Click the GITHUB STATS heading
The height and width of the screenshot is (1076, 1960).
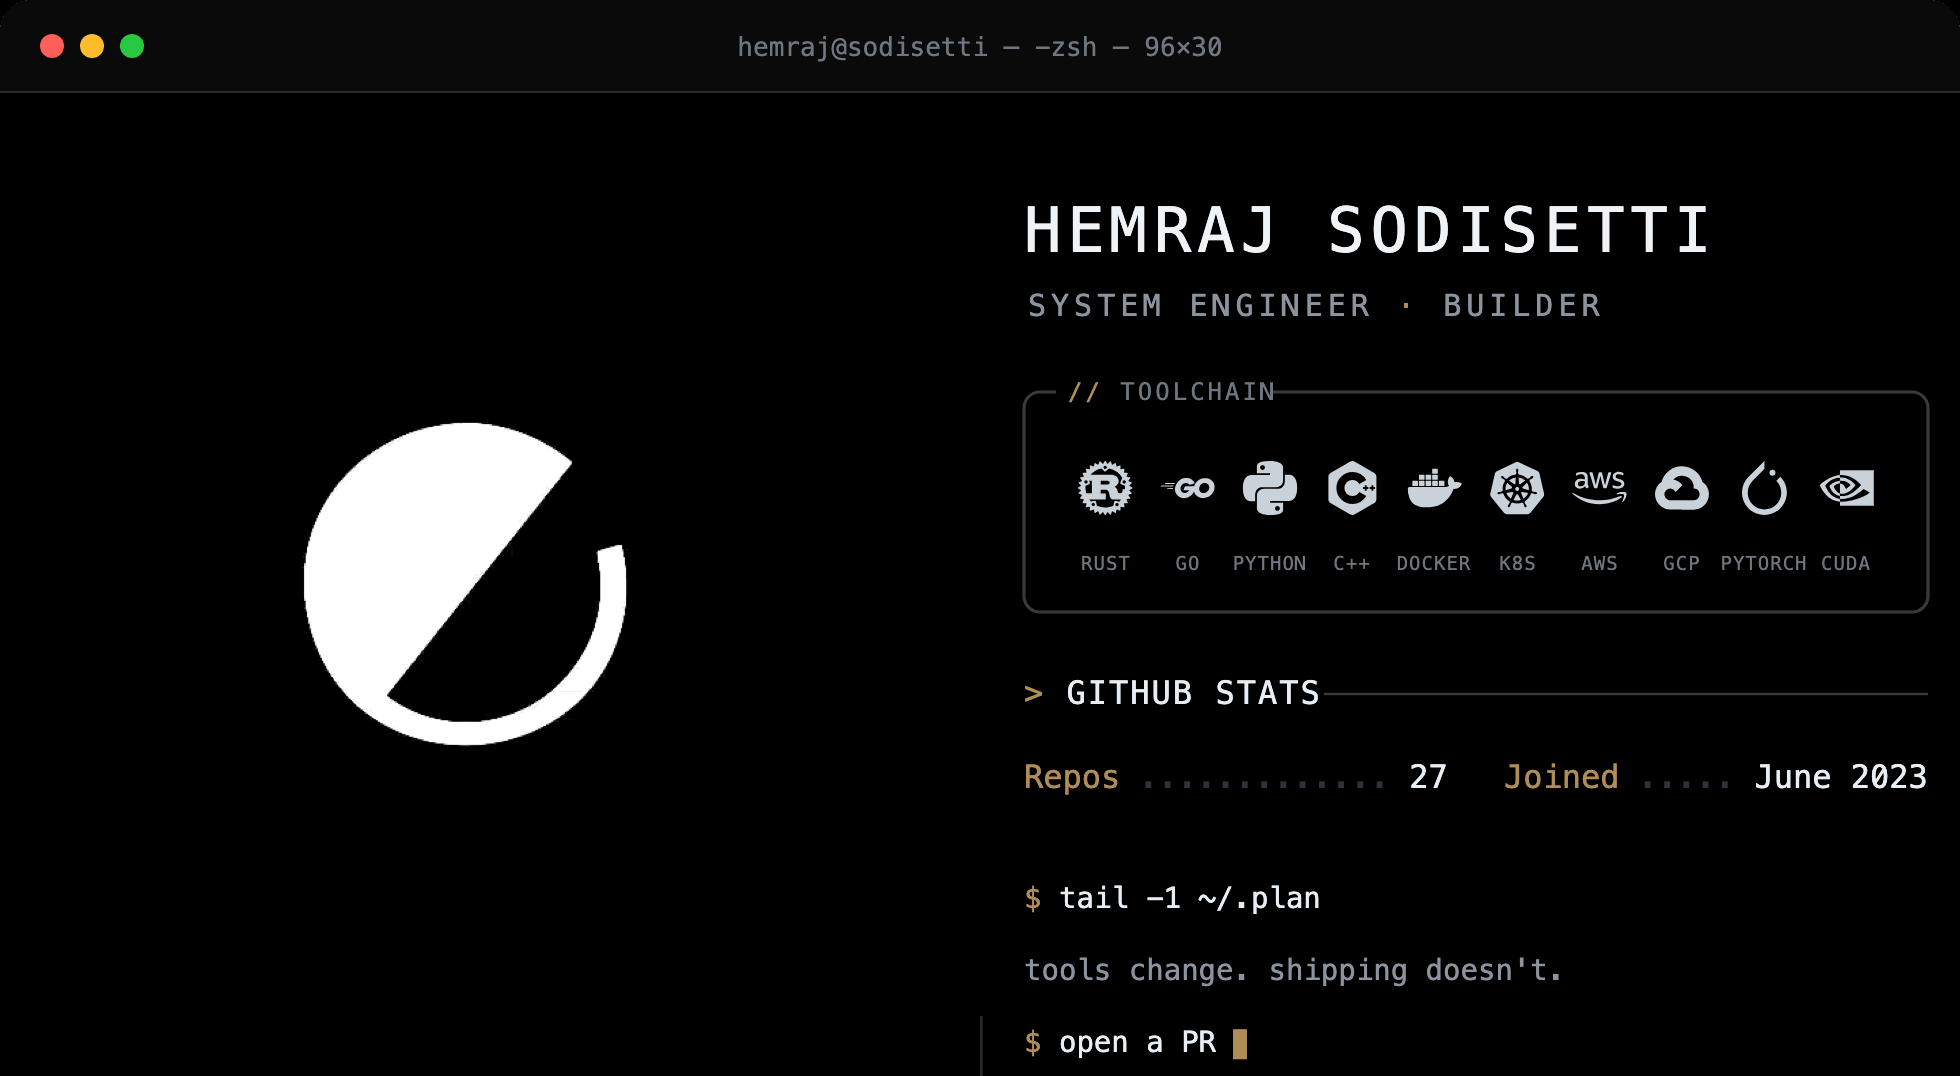pyautogui.click(x=1193, y=692)
